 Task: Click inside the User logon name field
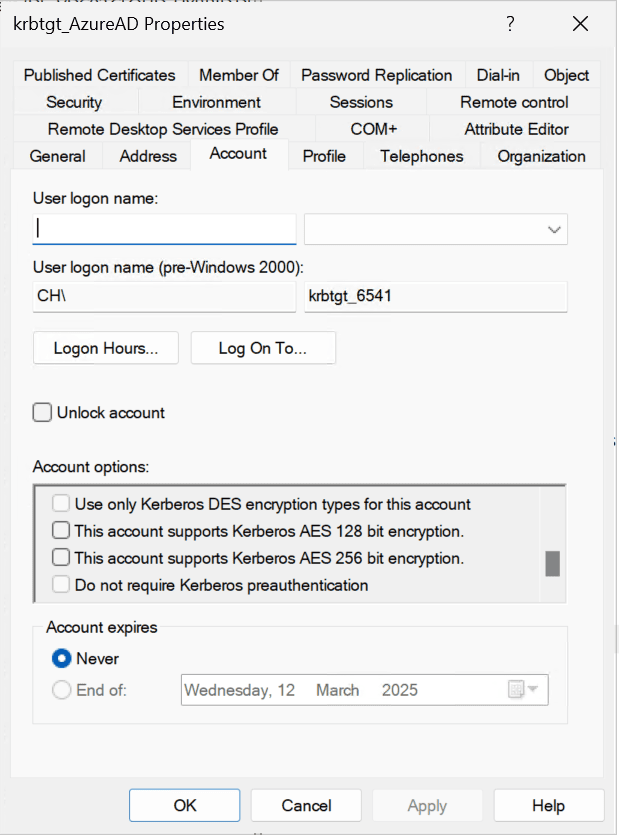(x=164, y=229)
